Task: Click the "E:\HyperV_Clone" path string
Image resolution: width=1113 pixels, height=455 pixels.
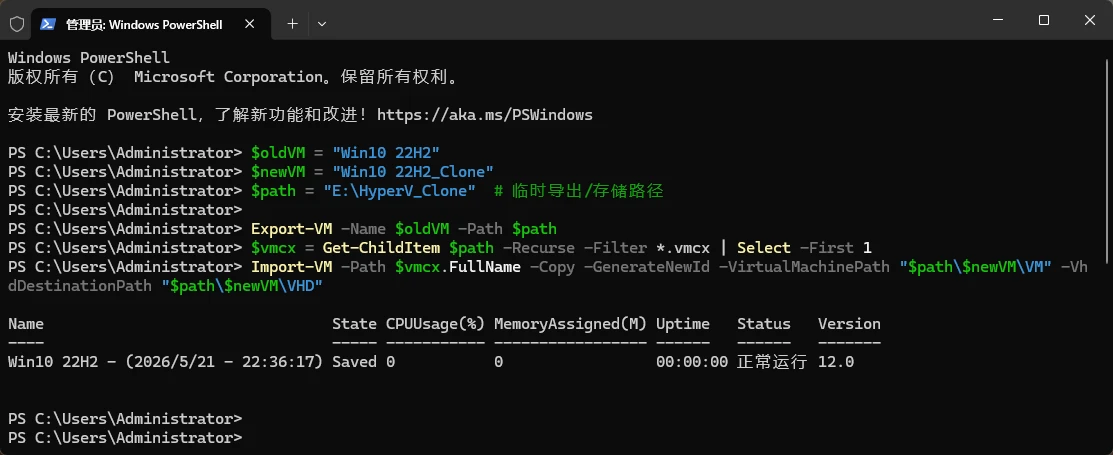Action: [400, 191]
